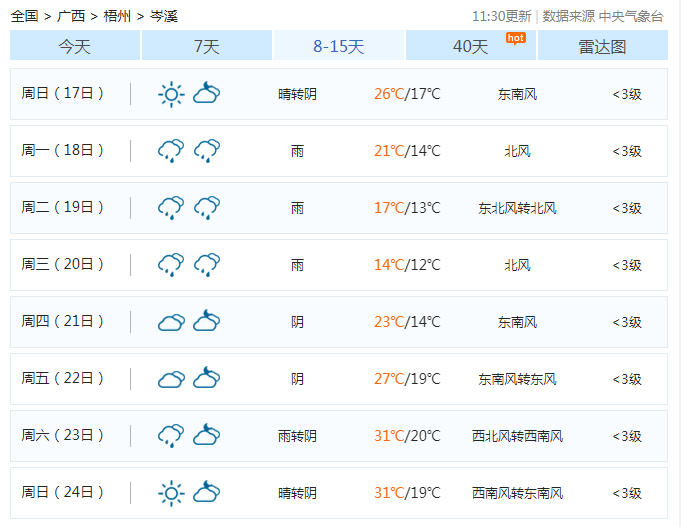Click the night cloudy icon for Friday 22日
Viewport: 681px width, 527px height.
click(x=207, y=379)
